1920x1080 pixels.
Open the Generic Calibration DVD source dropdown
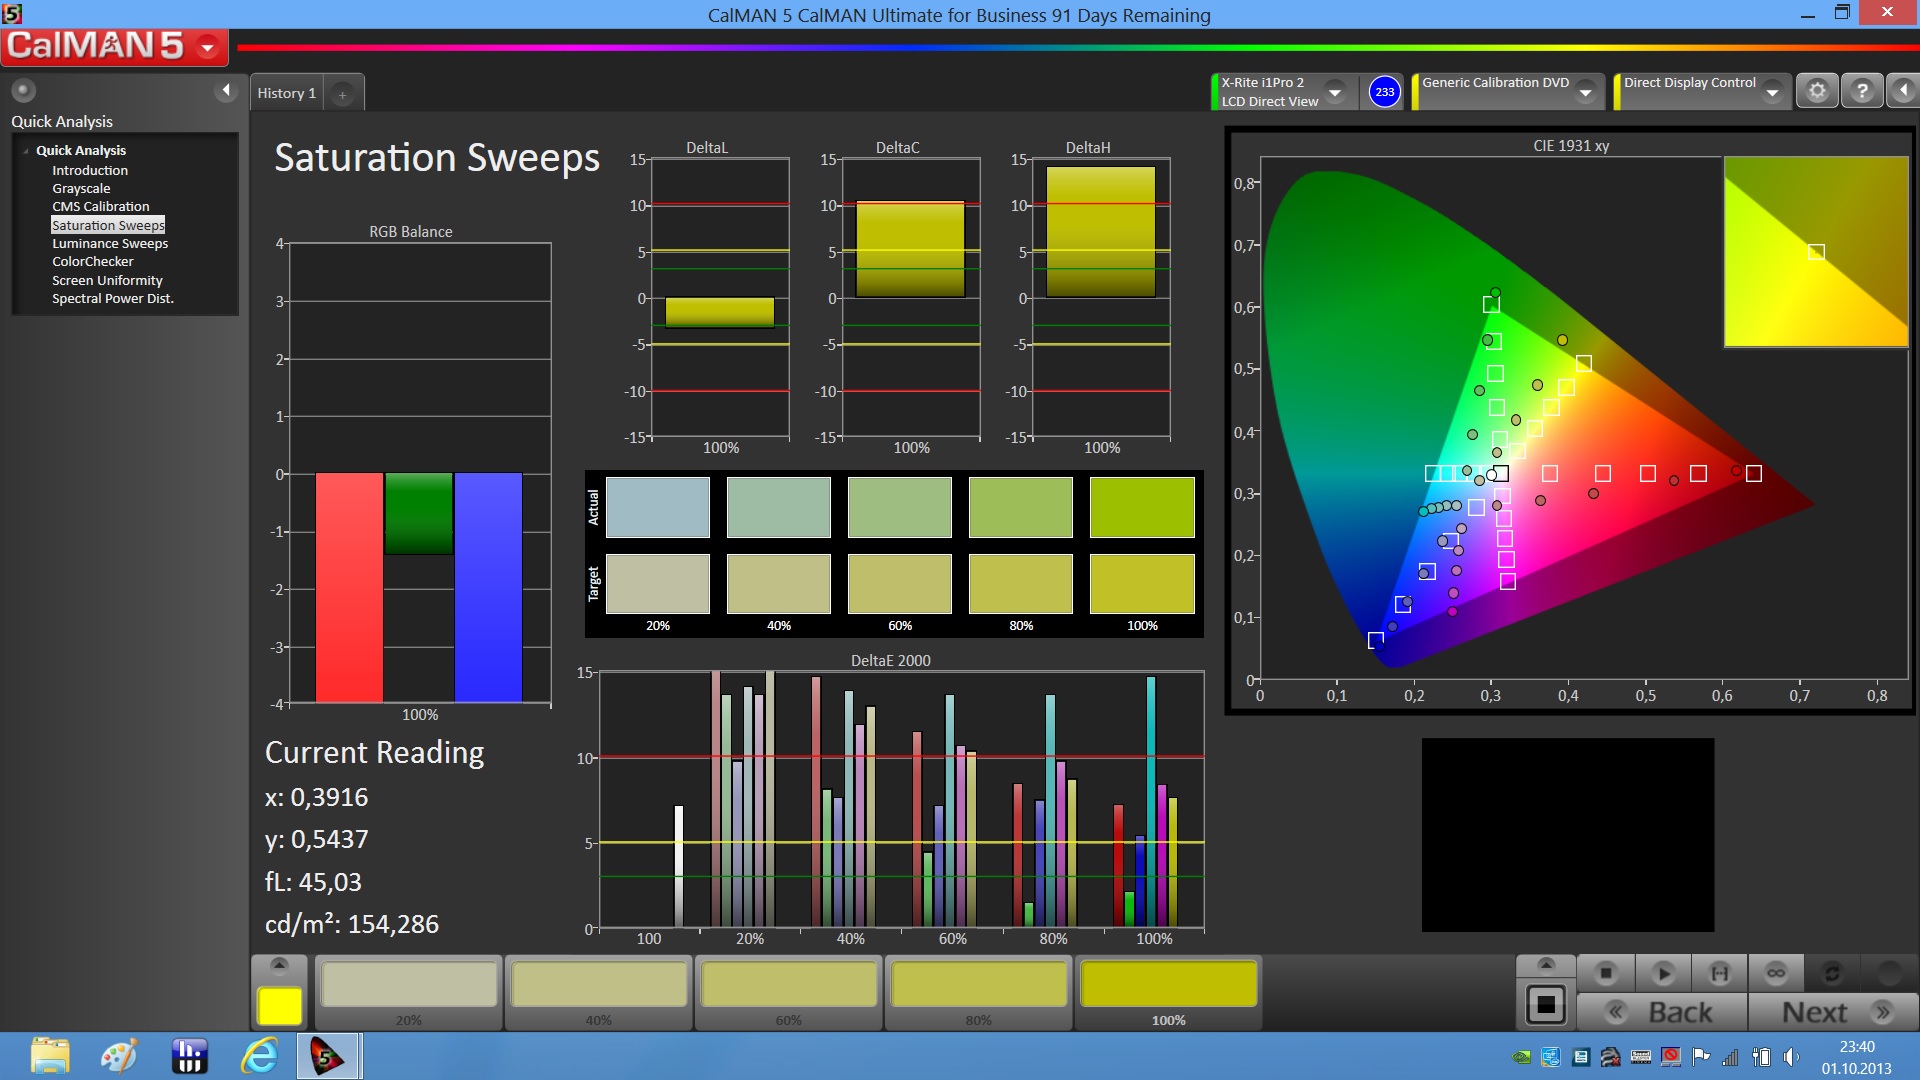1585,92
